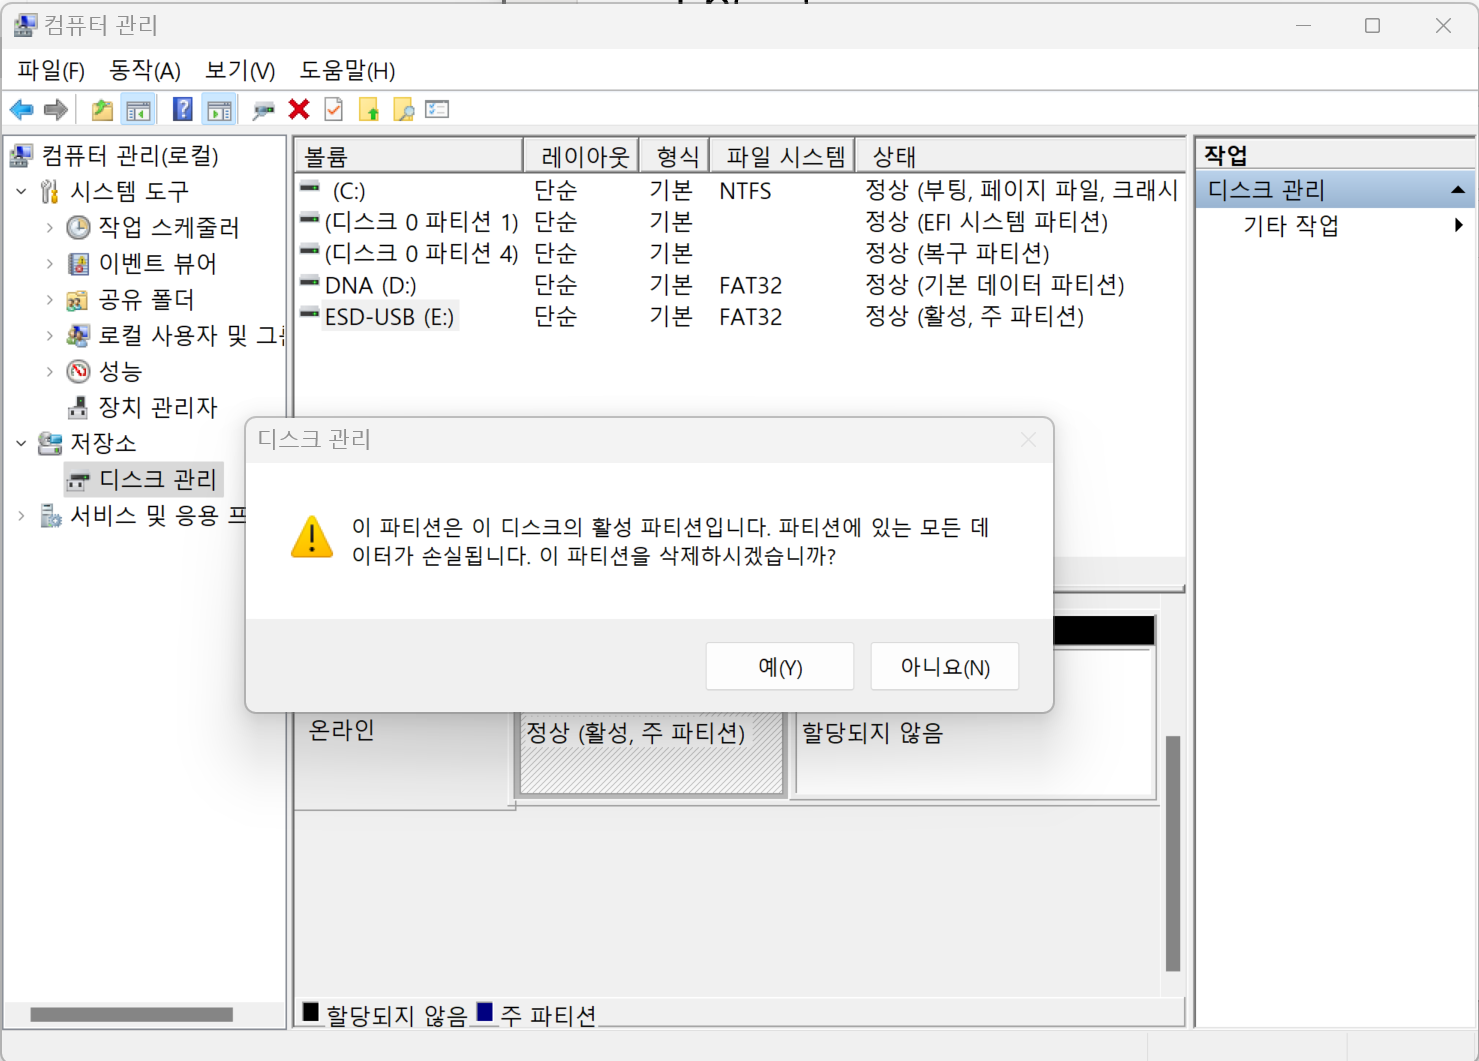The width and height of the screenshot is (1479, 1061).
Task: Select the ESD-USB (E:) volume row
Action: [739, 317]
